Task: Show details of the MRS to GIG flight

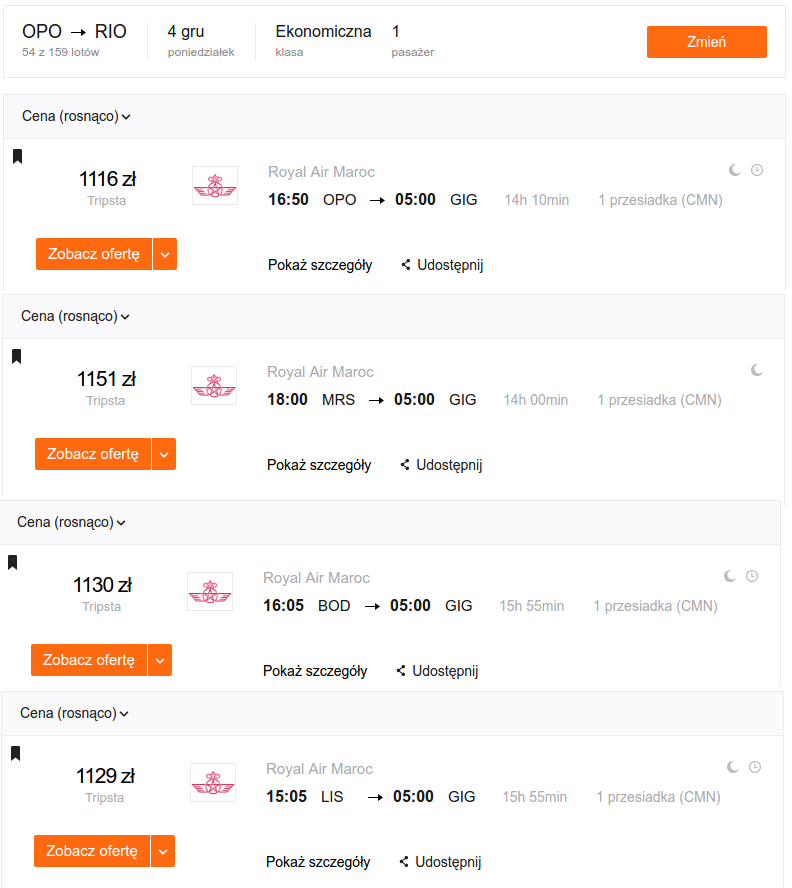Action: coord(319,465)
